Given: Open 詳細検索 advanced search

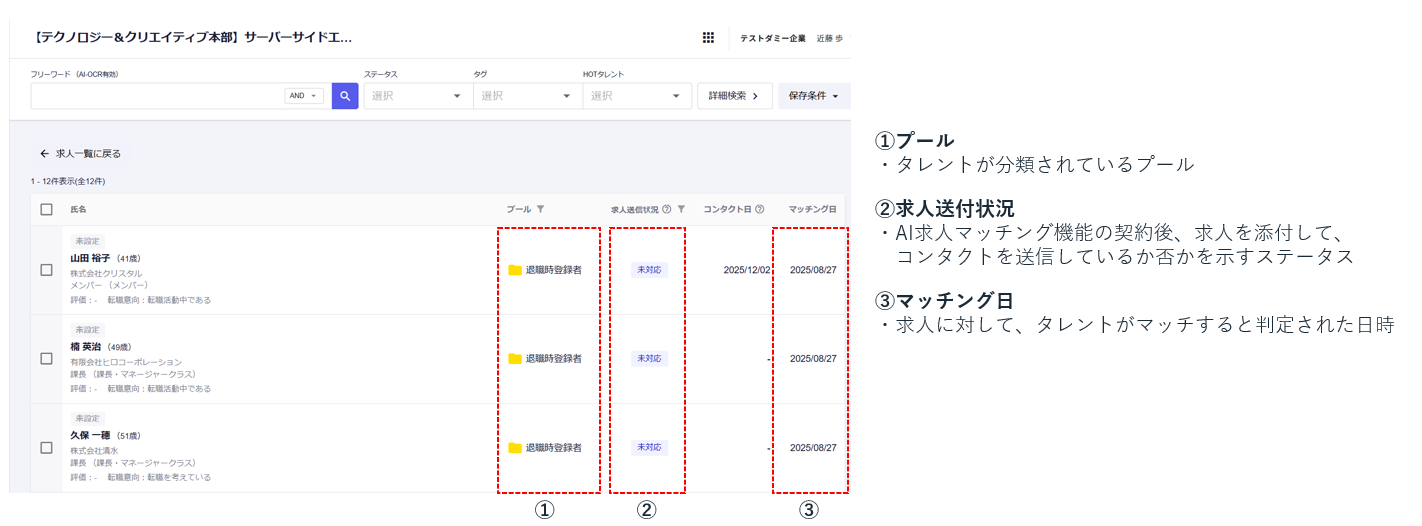Looking at the screenshot, I should (734, 96).
